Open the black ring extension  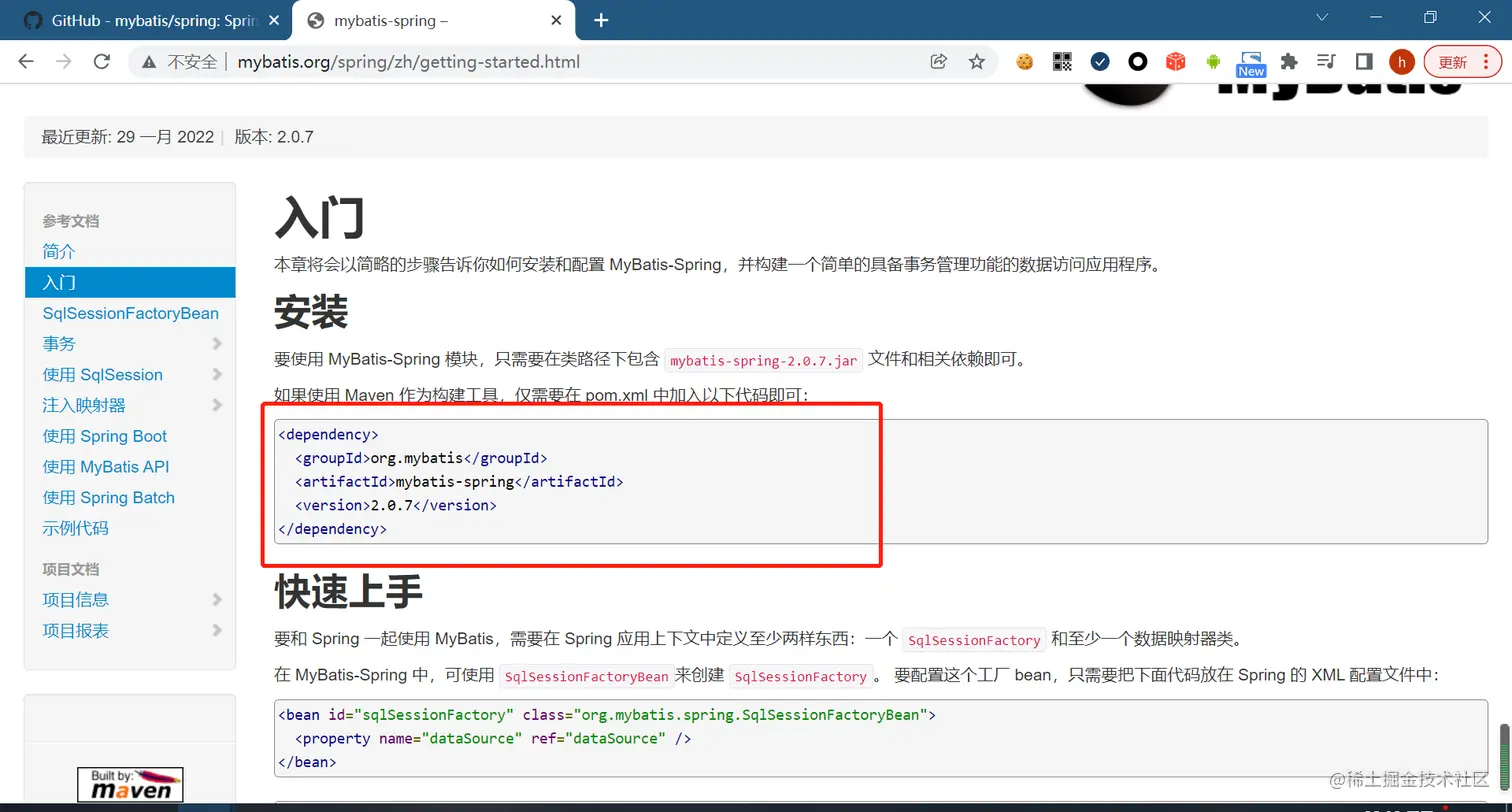point(1137,62)
